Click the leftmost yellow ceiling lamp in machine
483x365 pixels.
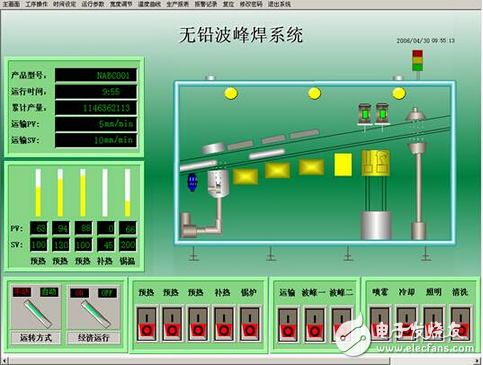coord(231,93)
